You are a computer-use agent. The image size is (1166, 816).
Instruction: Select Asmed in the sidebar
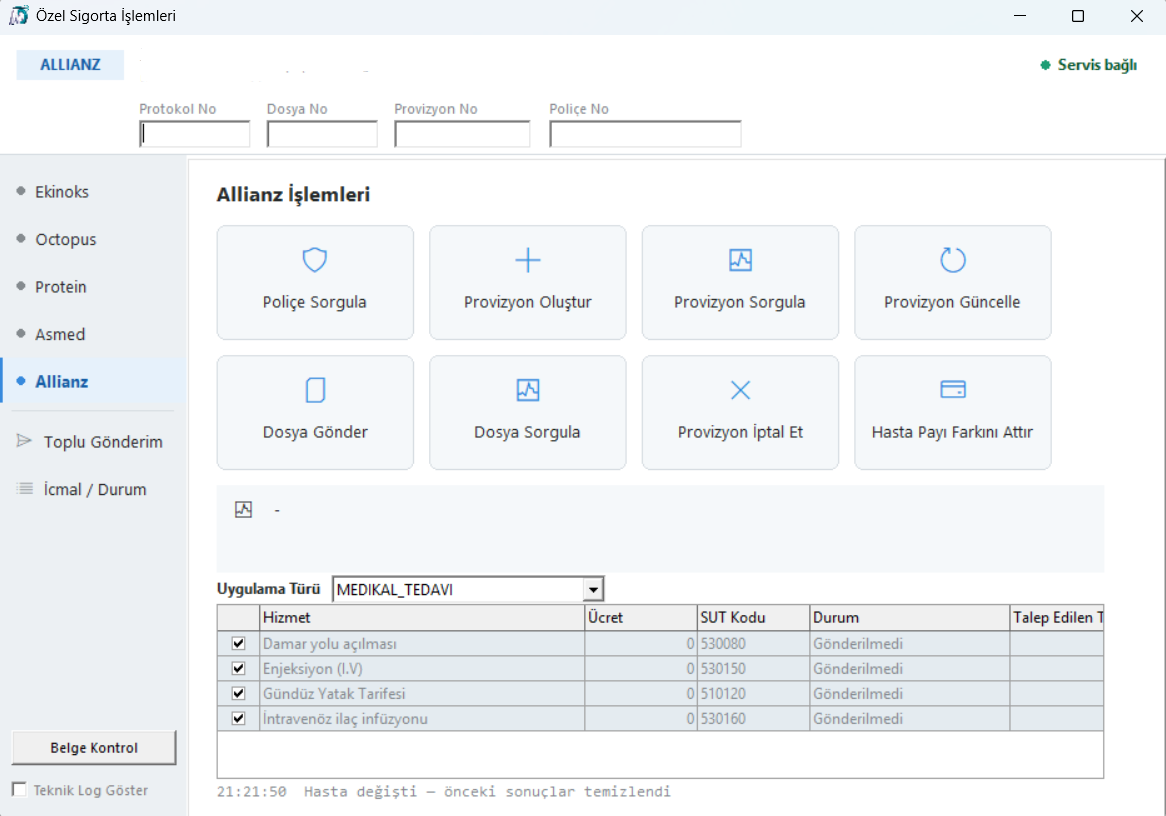[x=93, y=335]
